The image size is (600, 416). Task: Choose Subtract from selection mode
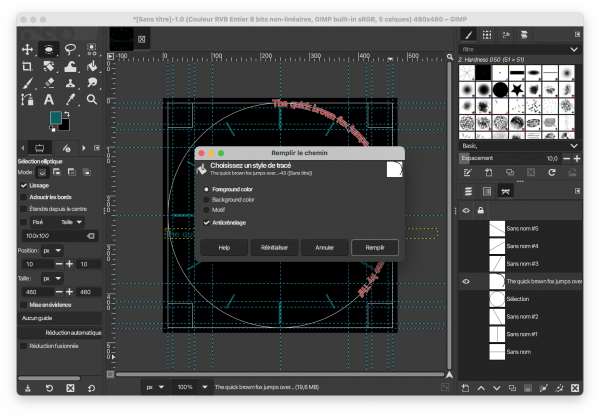[72, 172]
